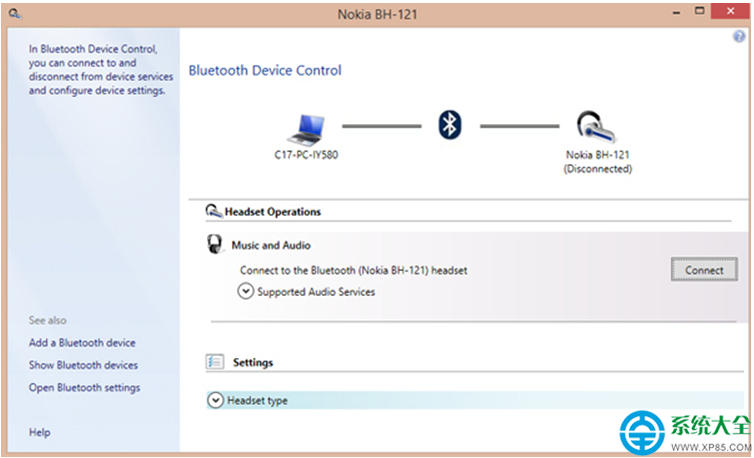Open Show Bluetooth devices link
Image resolution: width=754 pixels, height=458 pixels.
coord(83,365)
